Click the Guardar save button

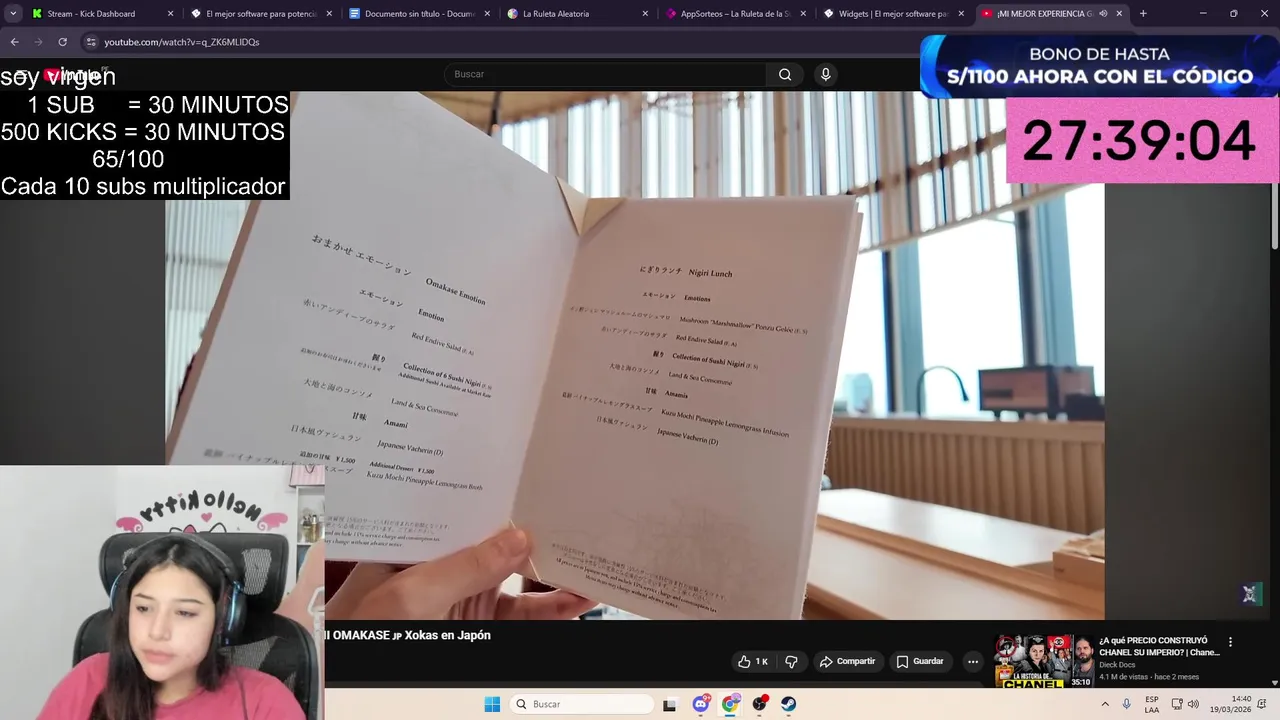(x=920, y=661)
